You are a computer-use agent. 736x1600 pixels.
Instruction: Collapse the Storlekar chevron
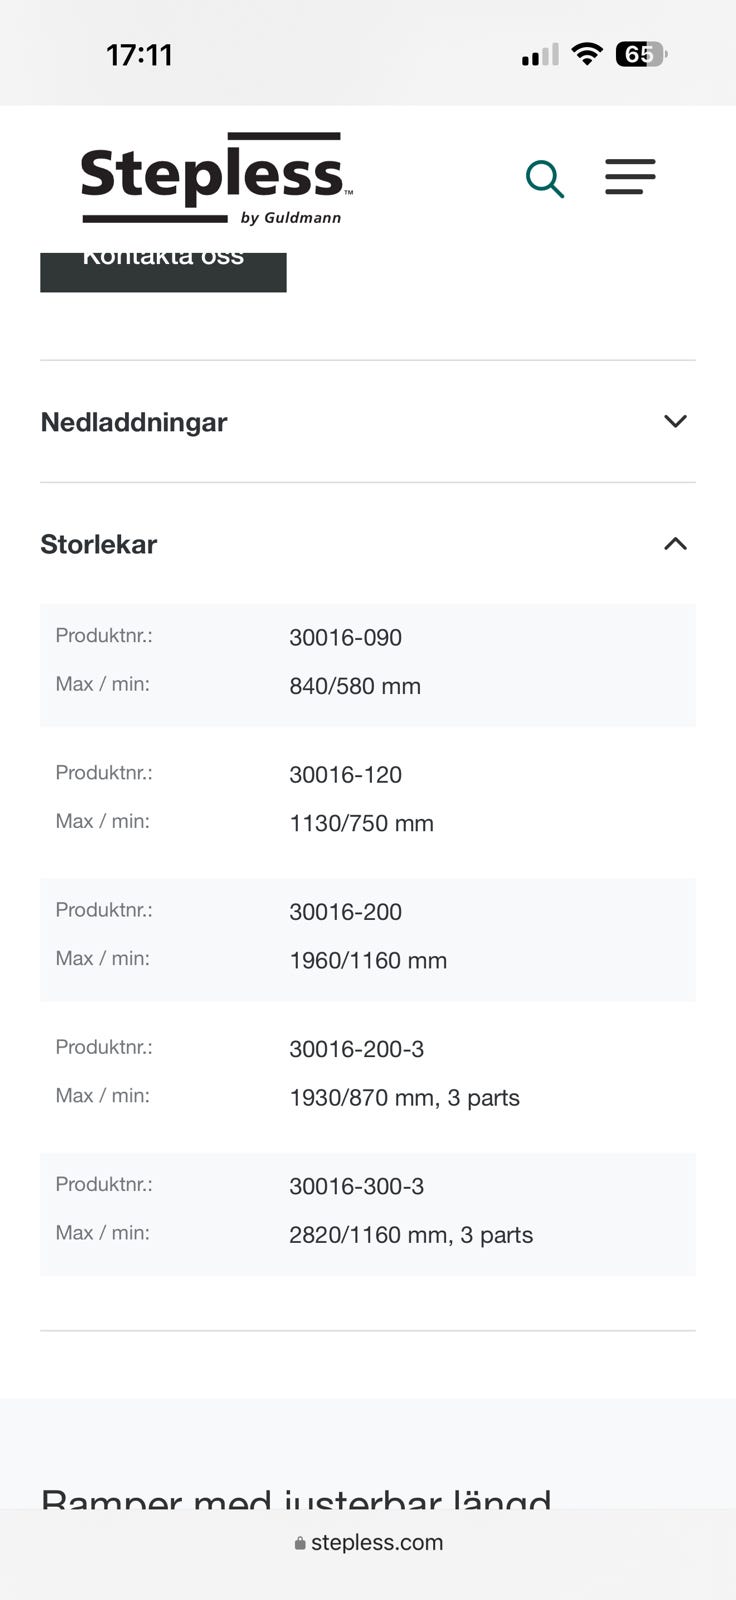coord(675,544)
